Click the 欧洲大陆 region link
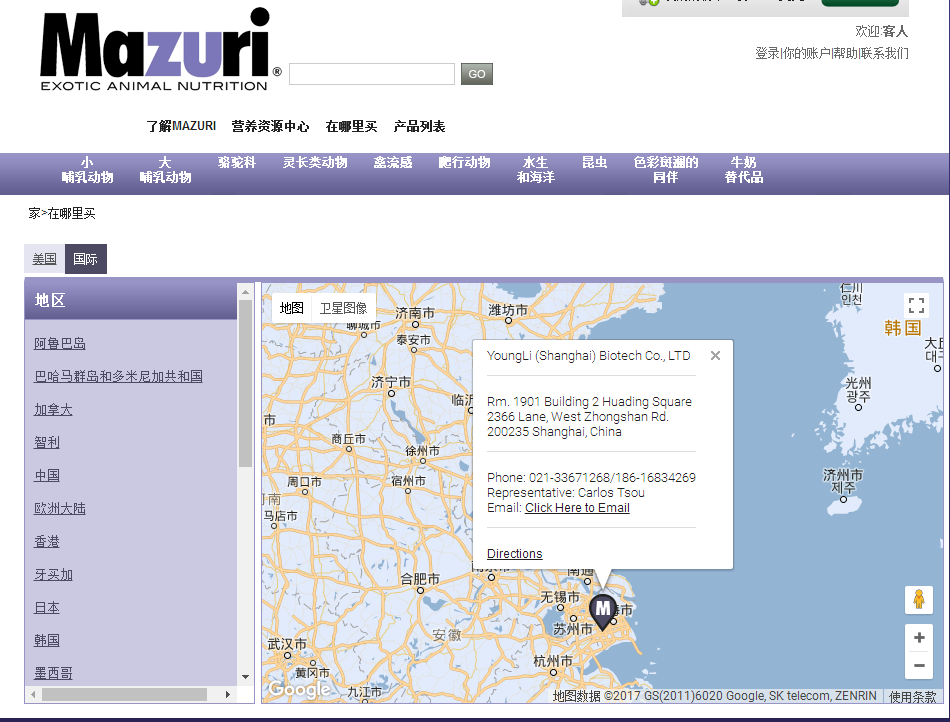The width and height of the screenshot is (950, 722). 59,508
